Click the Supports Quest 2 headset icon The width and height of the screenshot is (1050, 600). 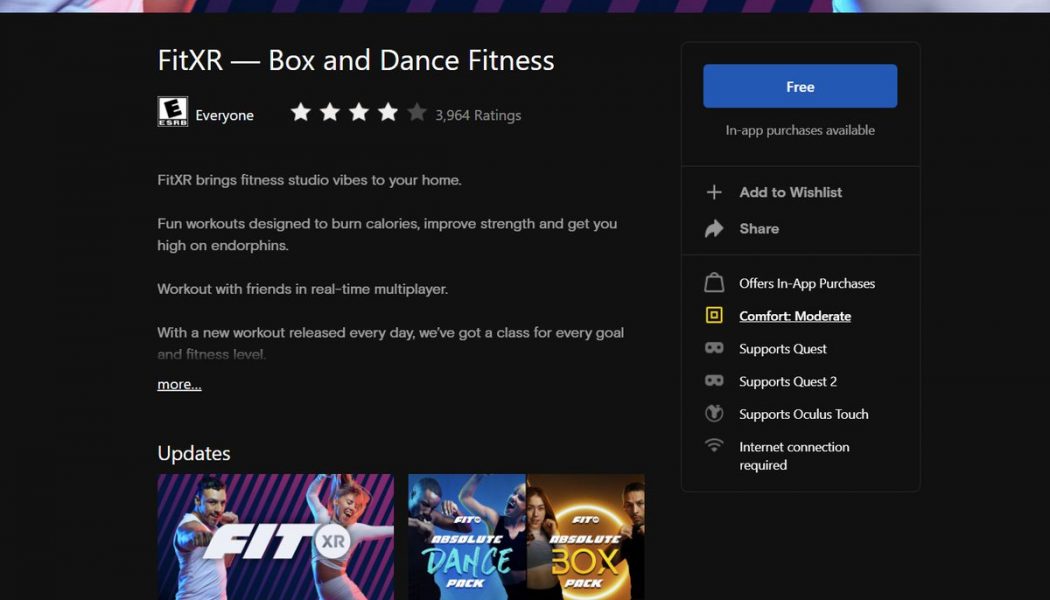(x=714, y=381)
